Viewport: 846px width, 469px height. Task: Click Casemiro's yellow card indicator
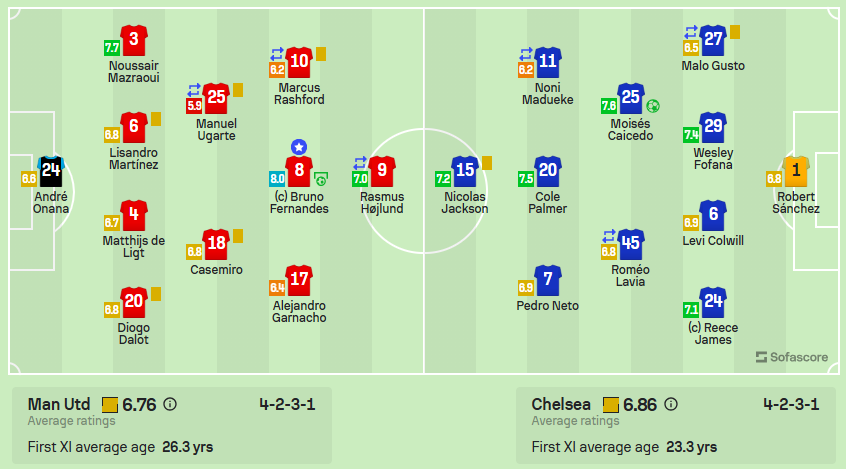click(x=238, y=236)
